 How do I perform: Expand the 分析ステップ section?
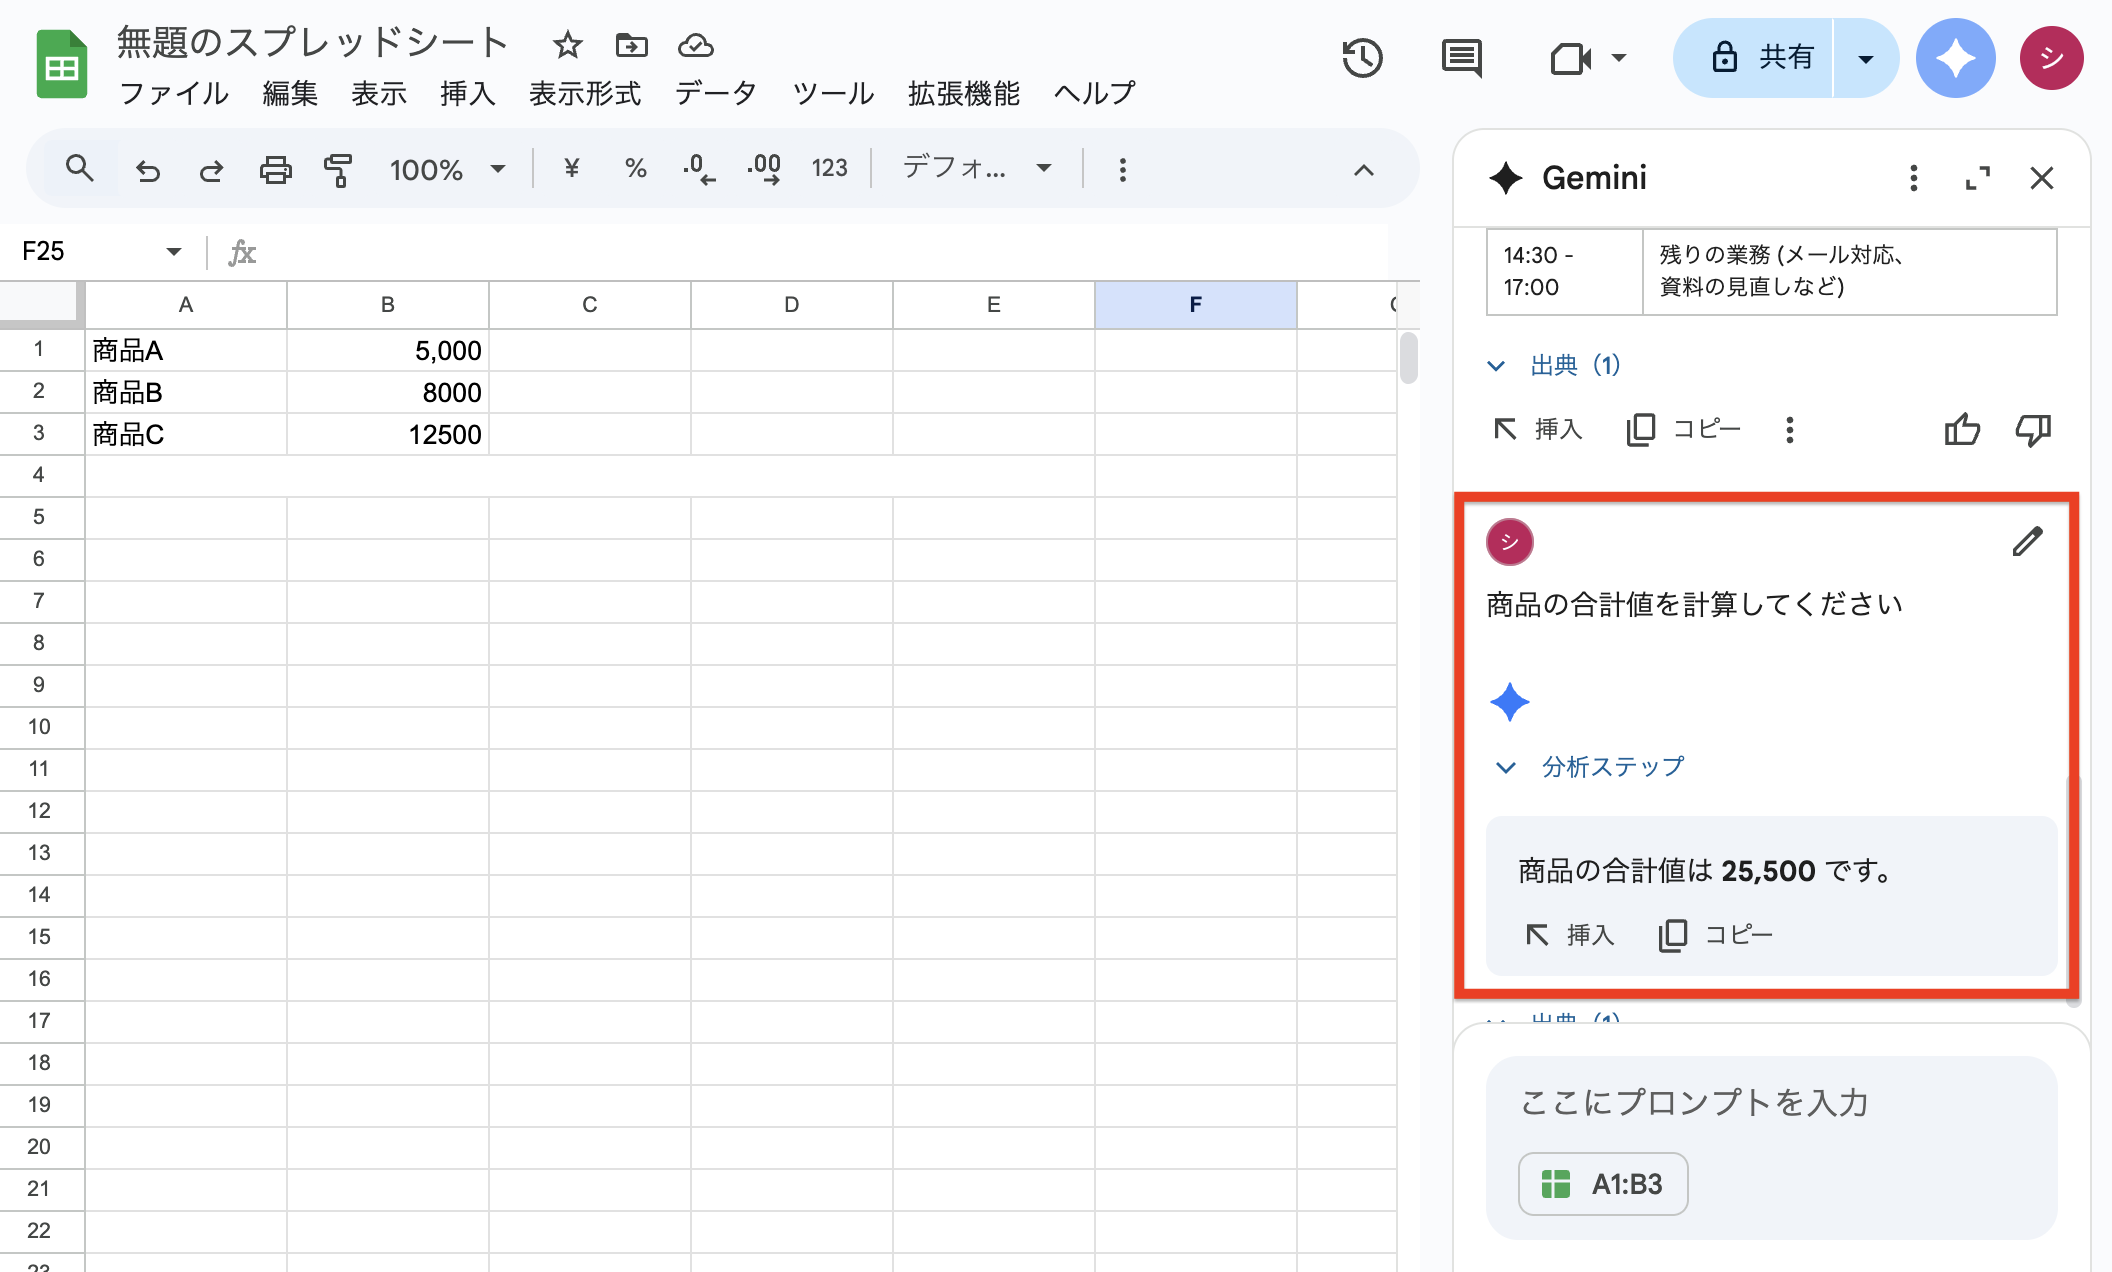[x=1590, y=767]
